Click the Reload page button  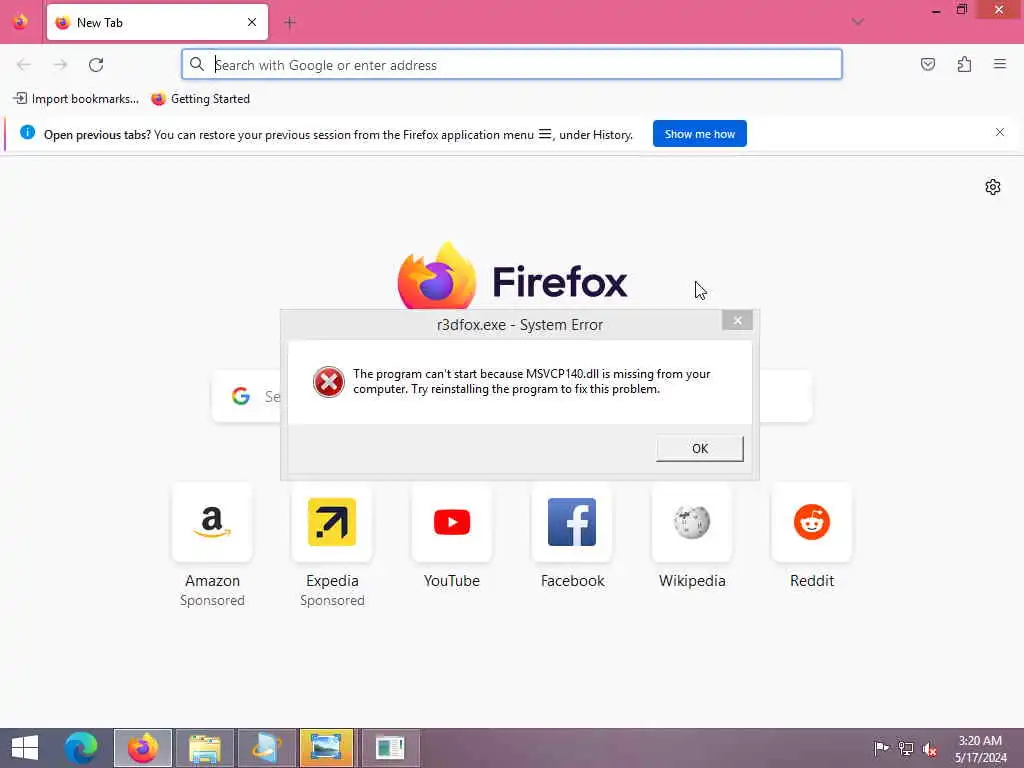96,65
